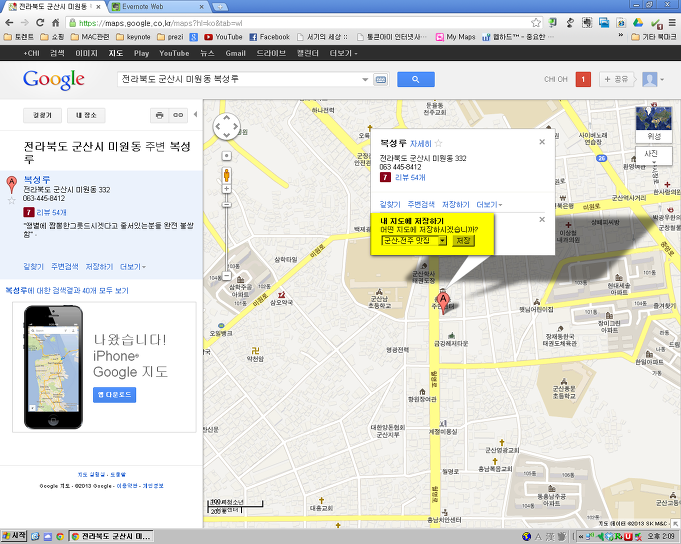Image resolution: width=681 pixels, height=544 pixels.
Task: Click 저장하기 link in info window
Action: 456,204
